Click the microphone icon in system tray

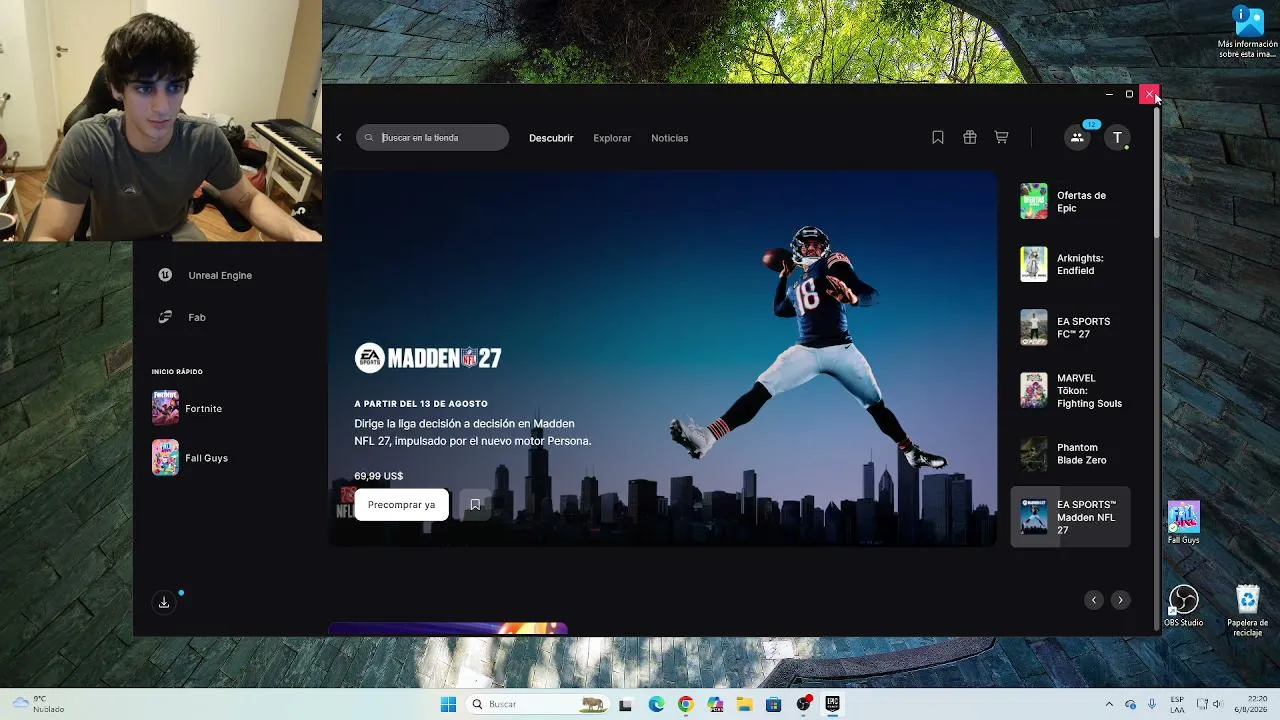tap(1152, 704)
